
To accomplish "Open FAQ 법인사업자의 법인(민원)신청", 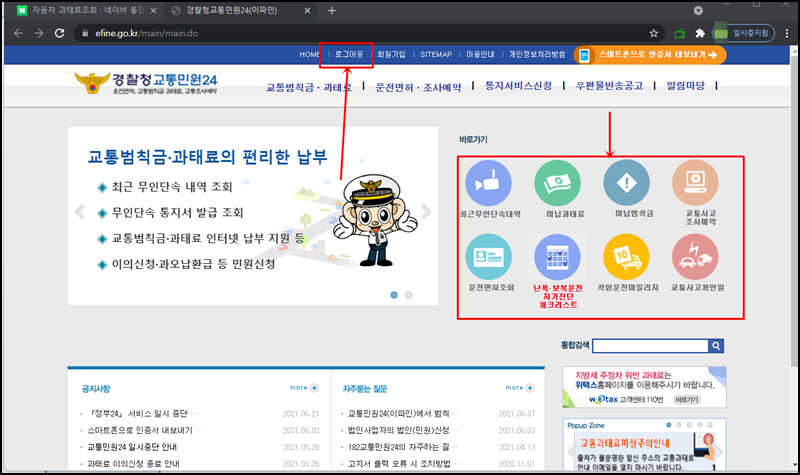I will 404,430.
